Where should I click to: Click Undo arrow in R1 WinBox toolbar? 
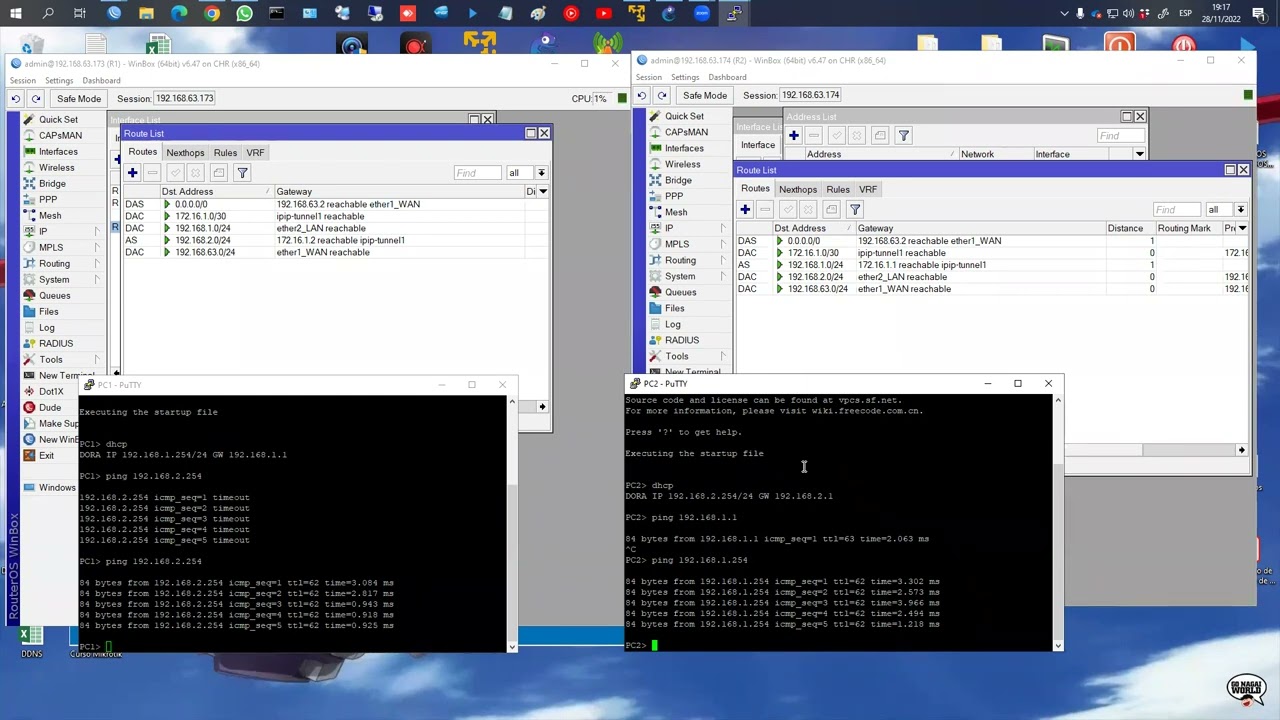click(x=15, y=99)
